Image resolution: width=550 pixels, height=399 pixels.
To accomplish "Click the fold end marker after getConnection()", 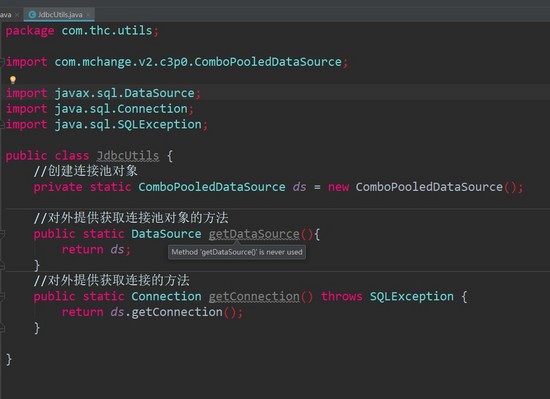I will 2,328.
